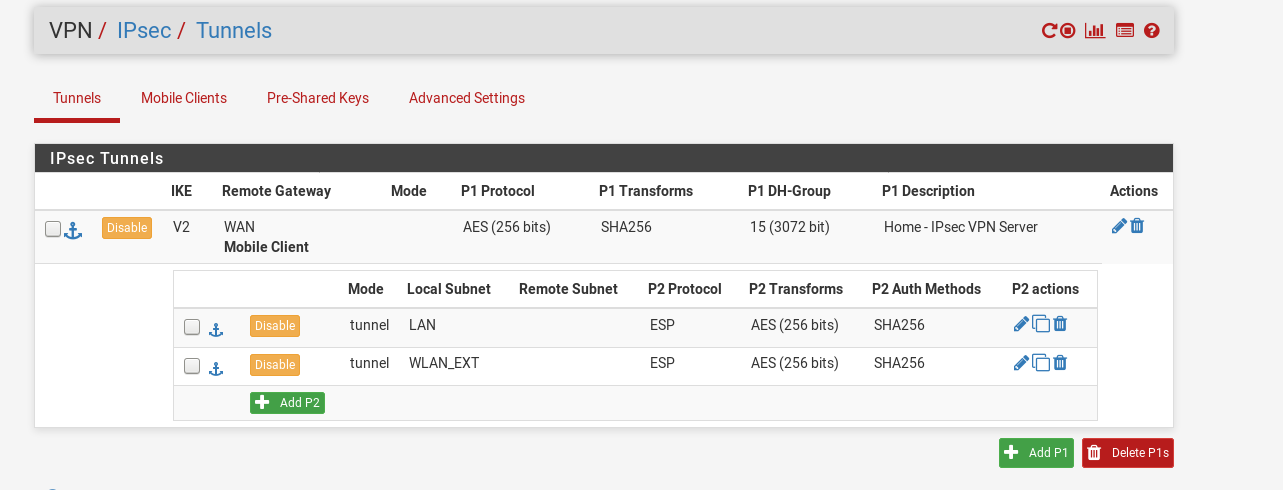Edit the Home - IPsec VPN Server phase 1

coord(1119,227)
